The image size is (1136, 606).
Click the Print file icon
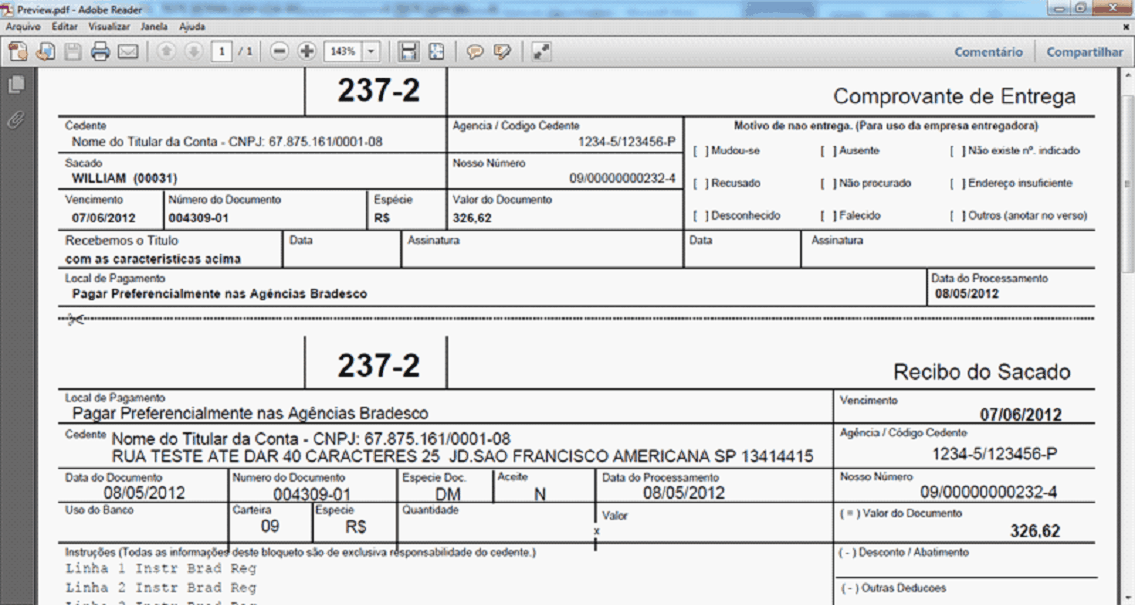pyautogui.click(x=100, y=51)
